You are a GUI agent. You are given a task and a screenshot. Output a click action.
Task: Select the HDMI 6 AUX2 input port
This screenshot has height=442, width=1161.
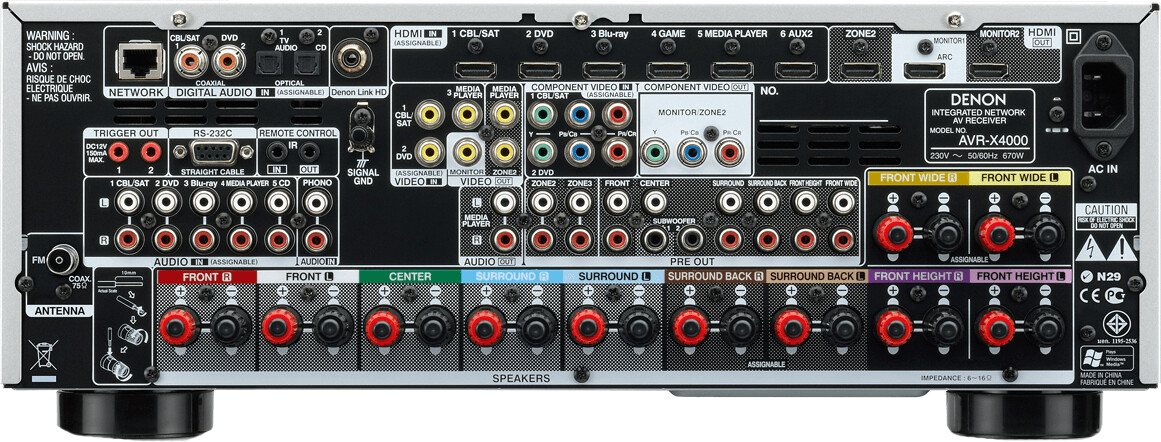(x=796, y=70)
